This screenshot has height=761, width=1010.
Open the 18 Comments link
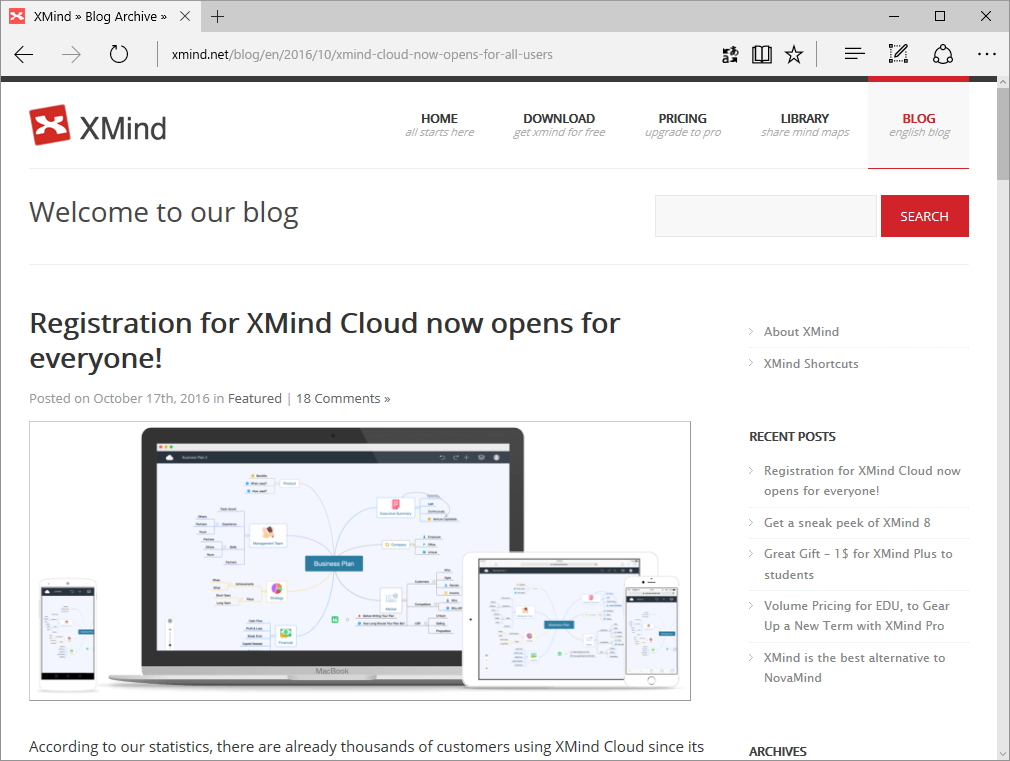(343, 398)
